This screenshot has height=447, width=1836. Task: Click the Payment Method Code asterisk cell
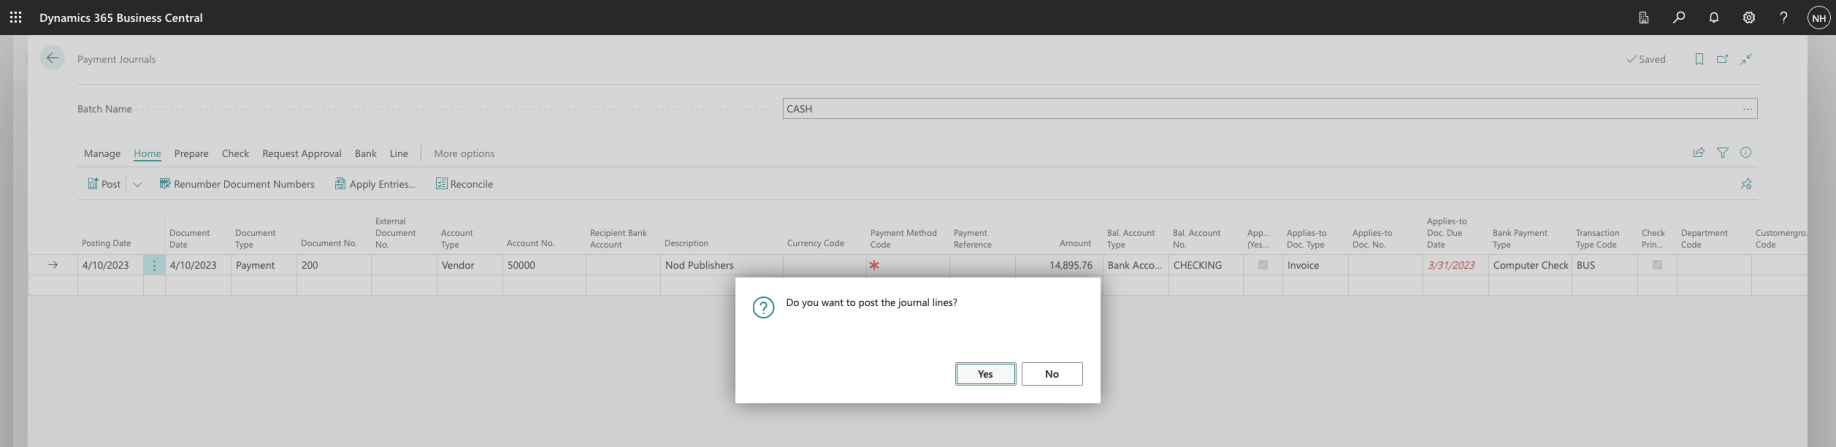908,265
